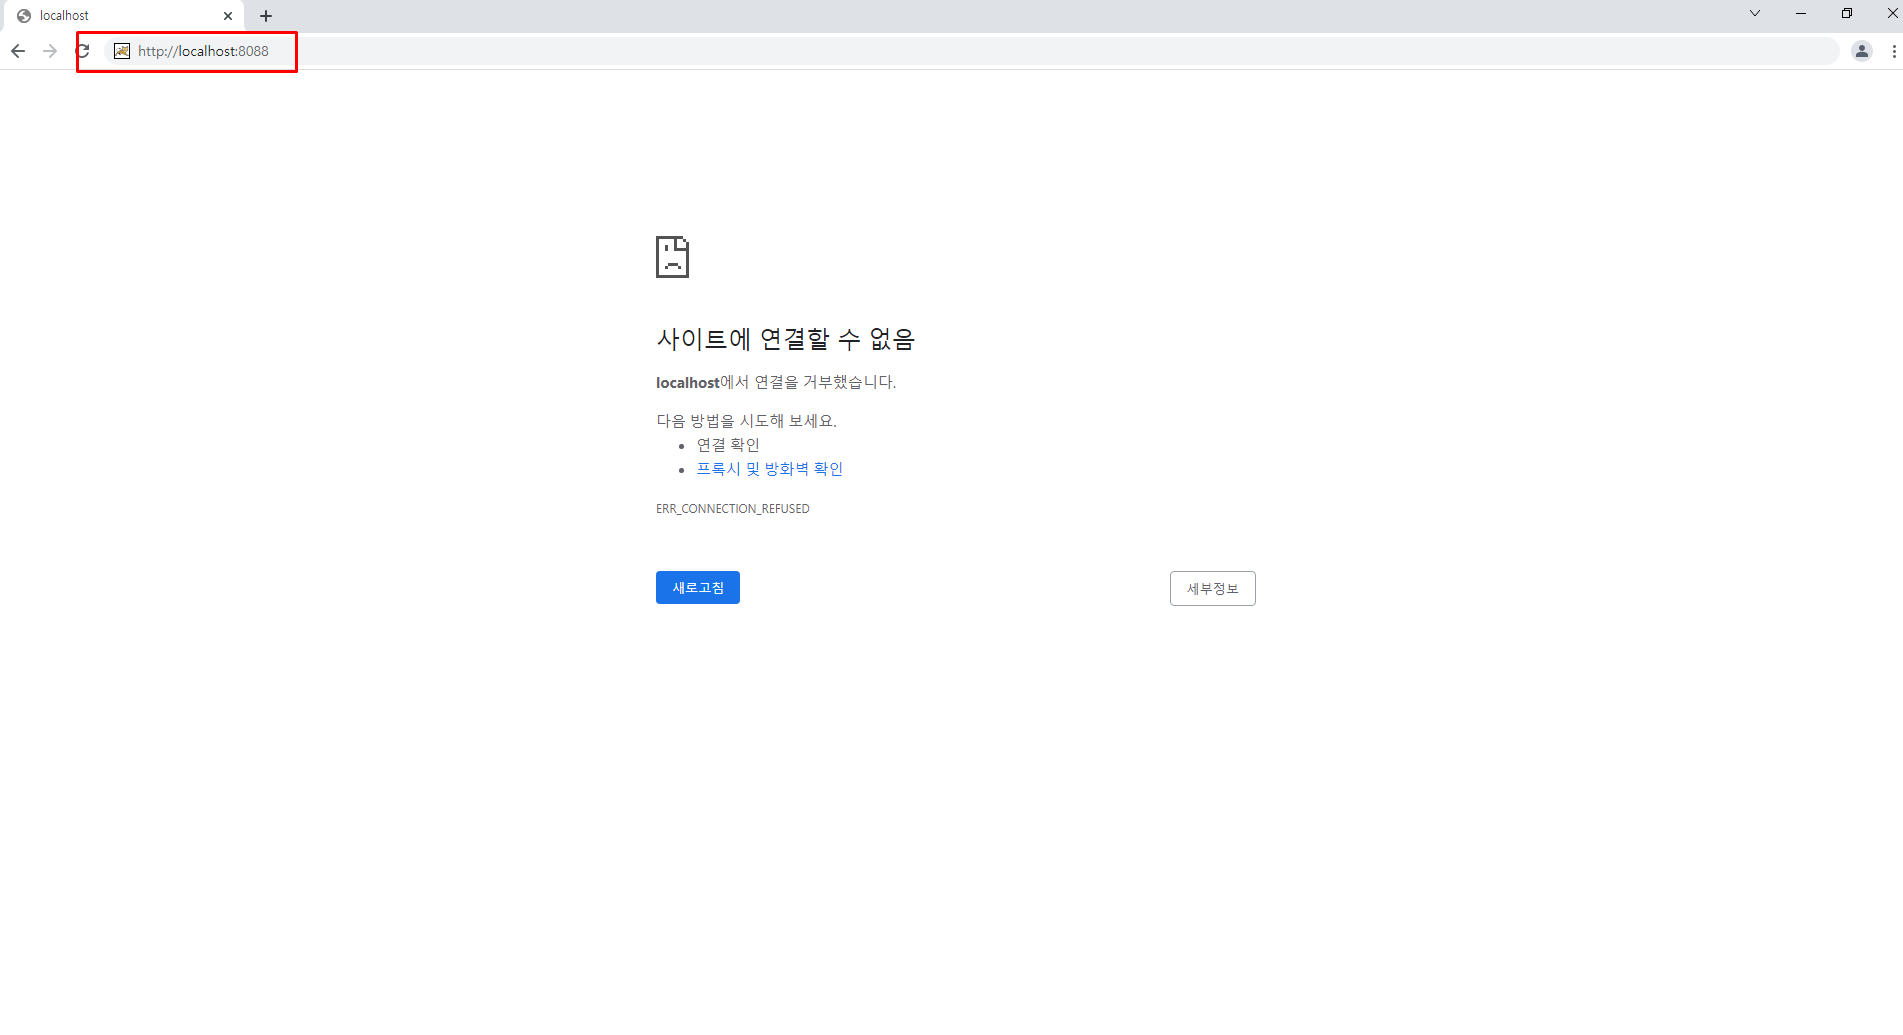1903x1035 pixels.
Task: Open the tab search chevron dropdown
Action: pyautogui.click(x=1755, y=13)
